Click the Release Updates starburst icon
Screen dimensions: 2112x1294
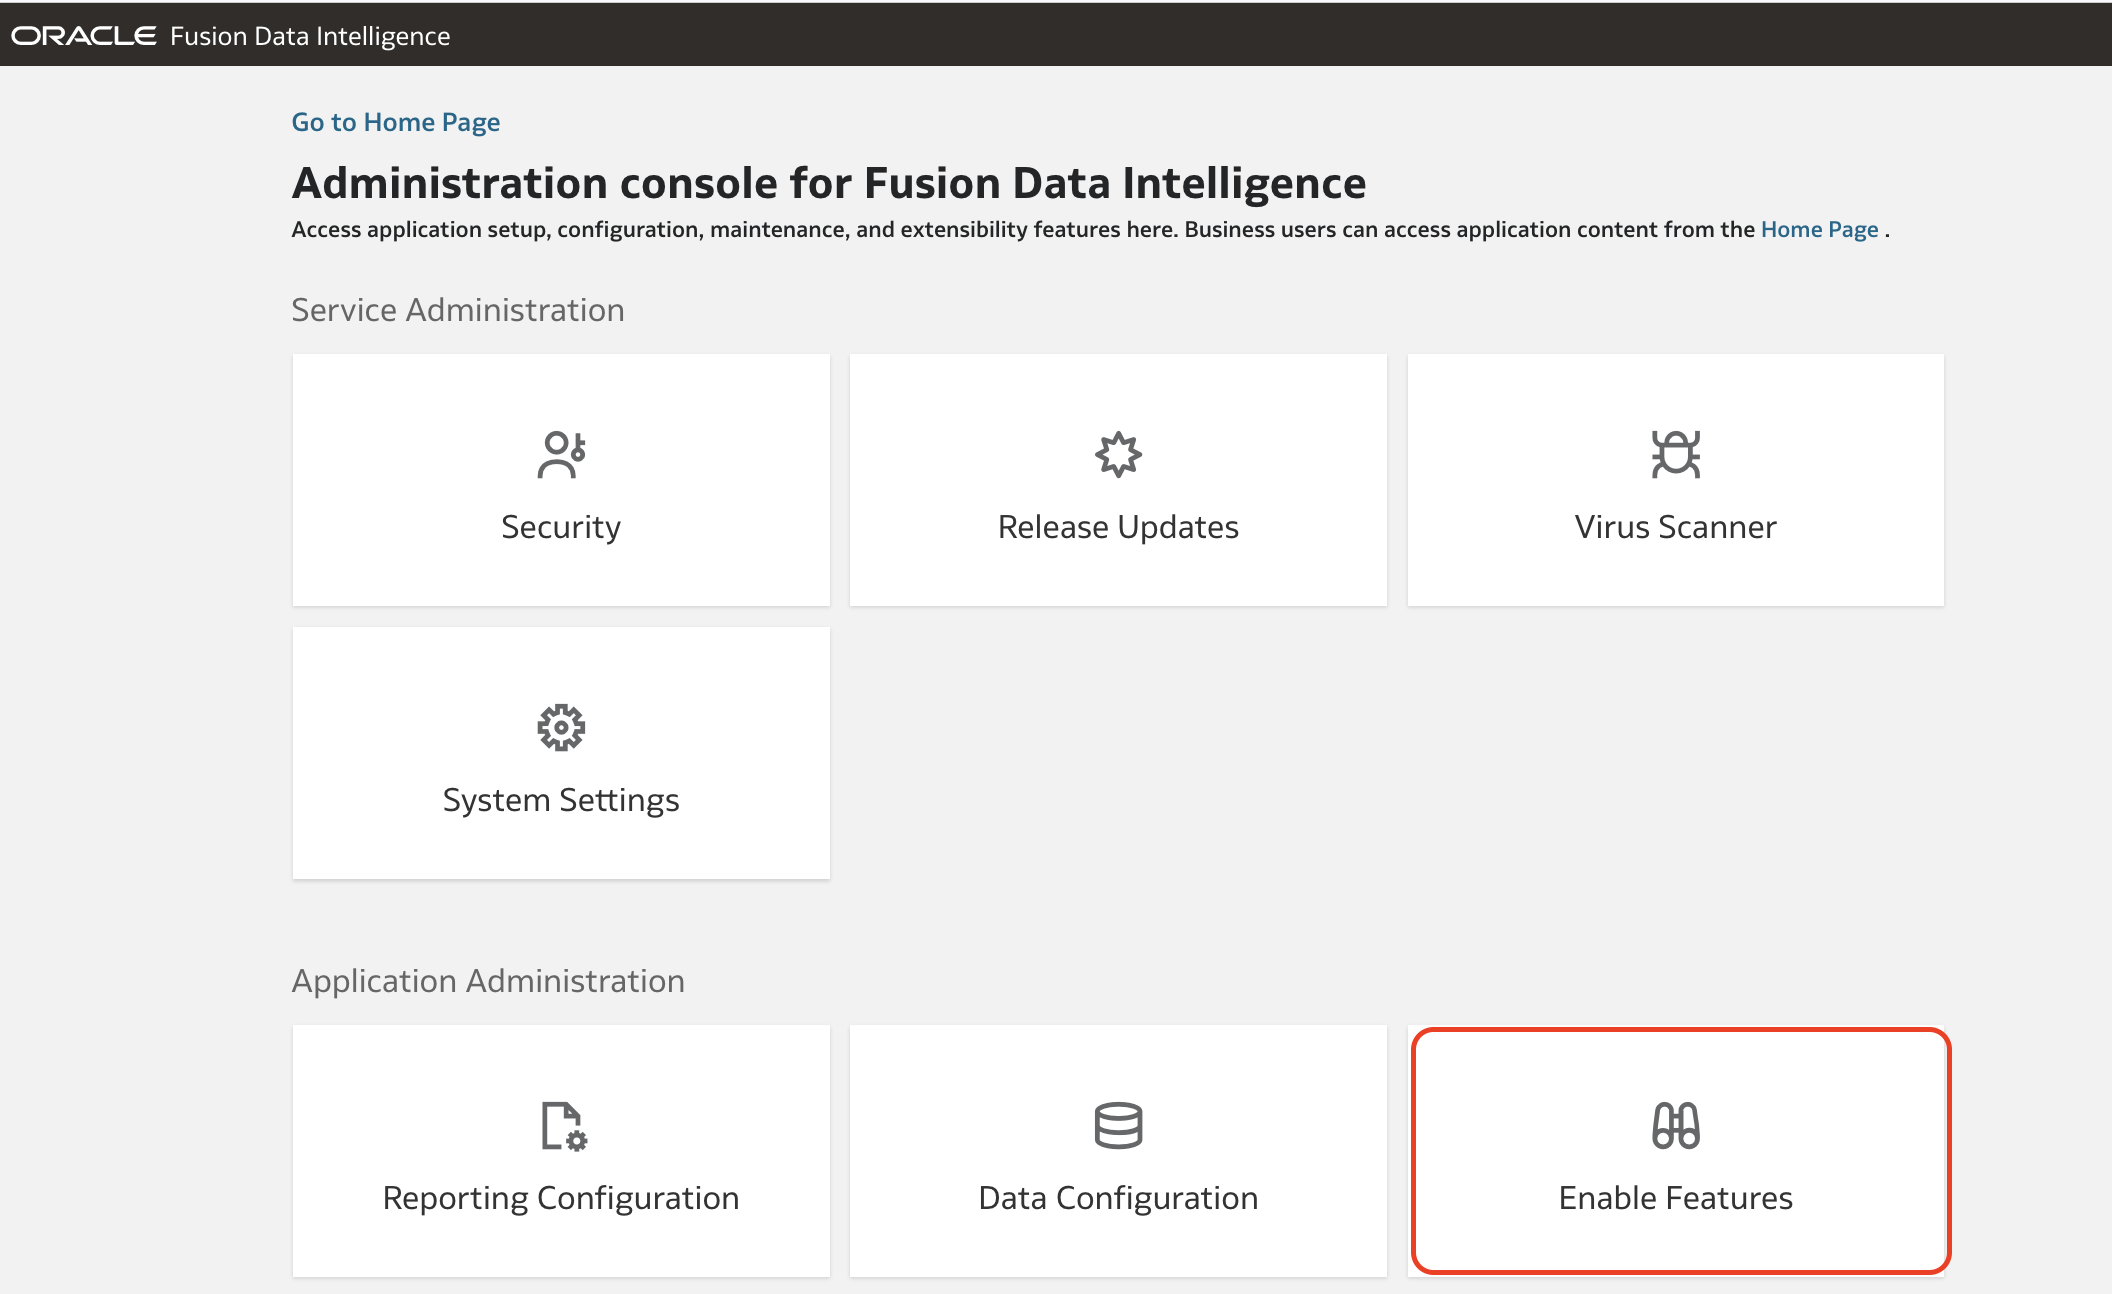point(1118,455)
